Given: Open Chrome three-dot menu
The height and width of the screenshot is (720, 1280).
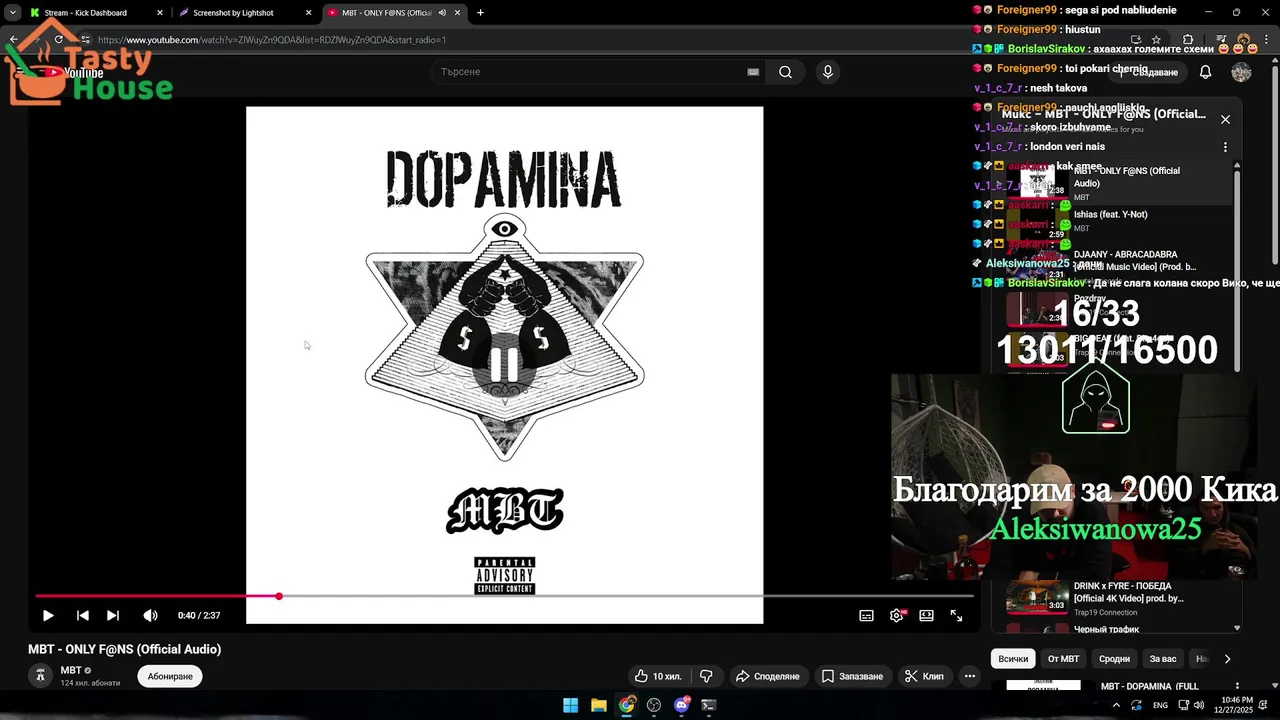Looking at the screenshot, I should click(x=1267, y=40).
